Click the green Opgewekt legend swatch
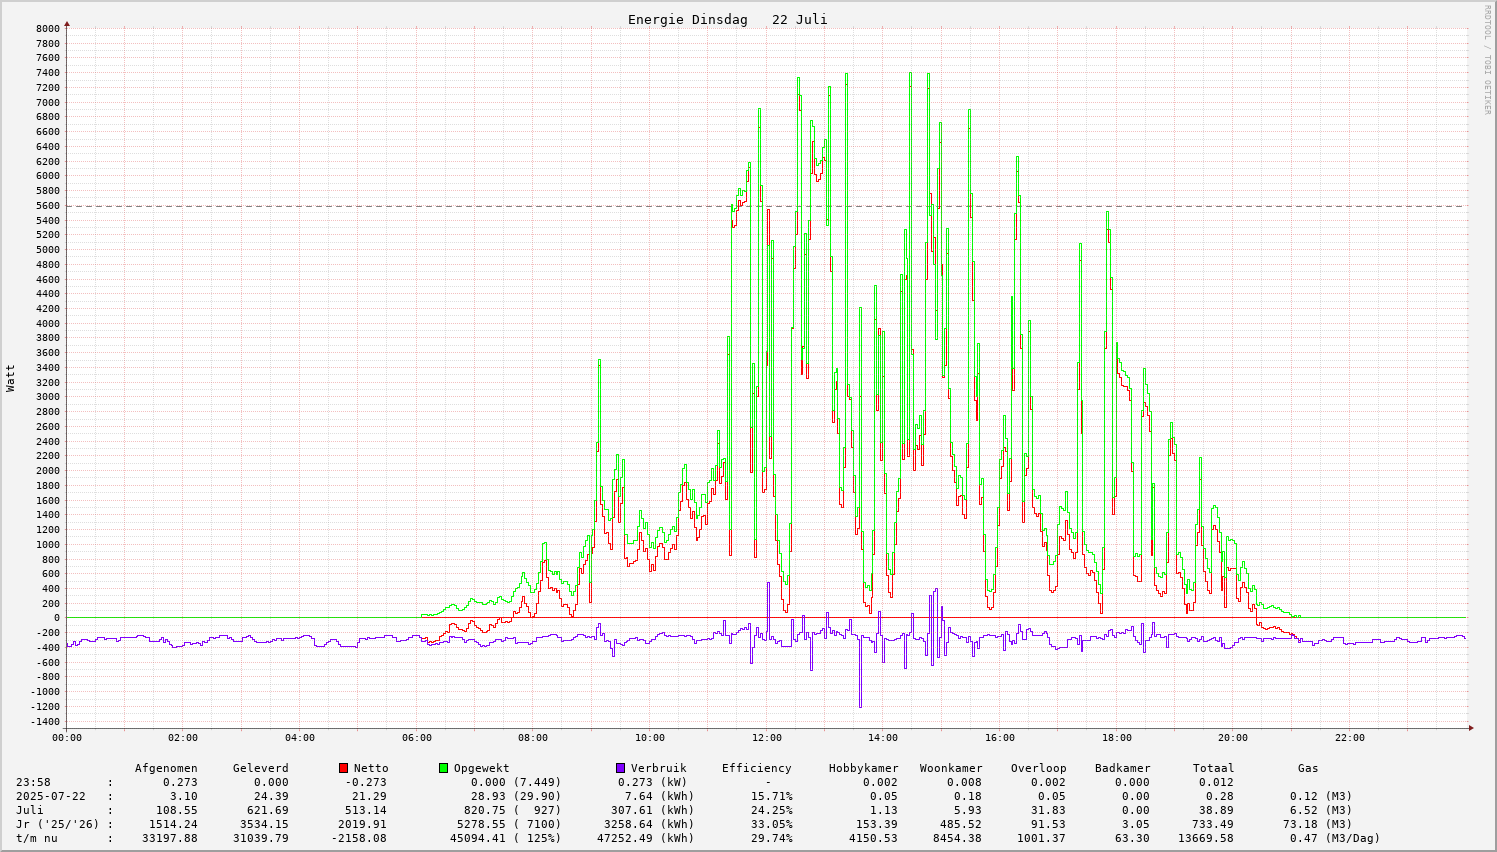The height and width of the screenshot is (852, 1497). 443,768
